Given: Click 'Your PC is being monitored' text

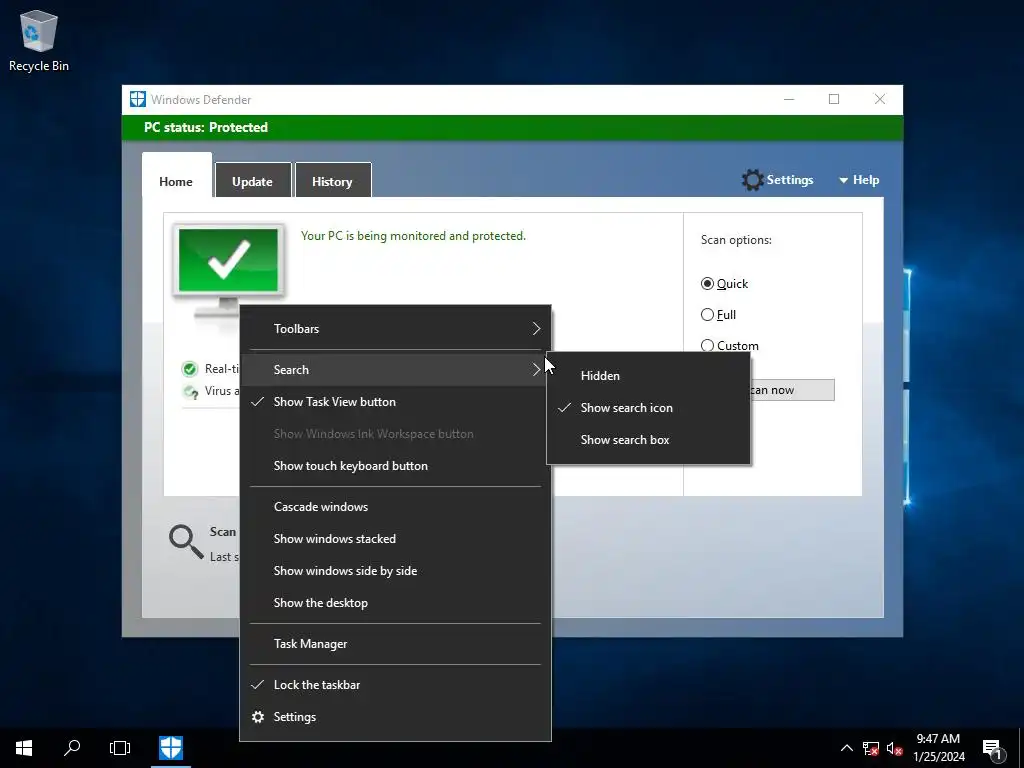Looking at the screenshot, I should (413, 236).
